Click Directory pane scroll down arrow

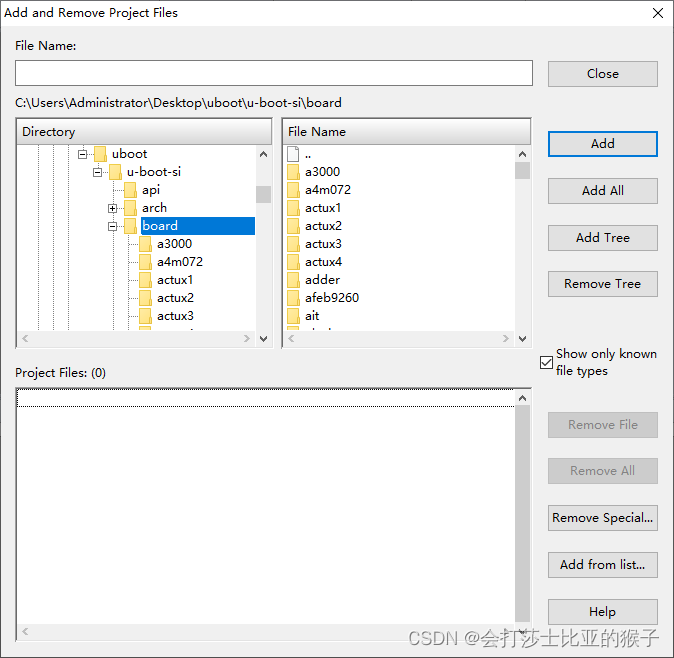[x=263, y=339]
